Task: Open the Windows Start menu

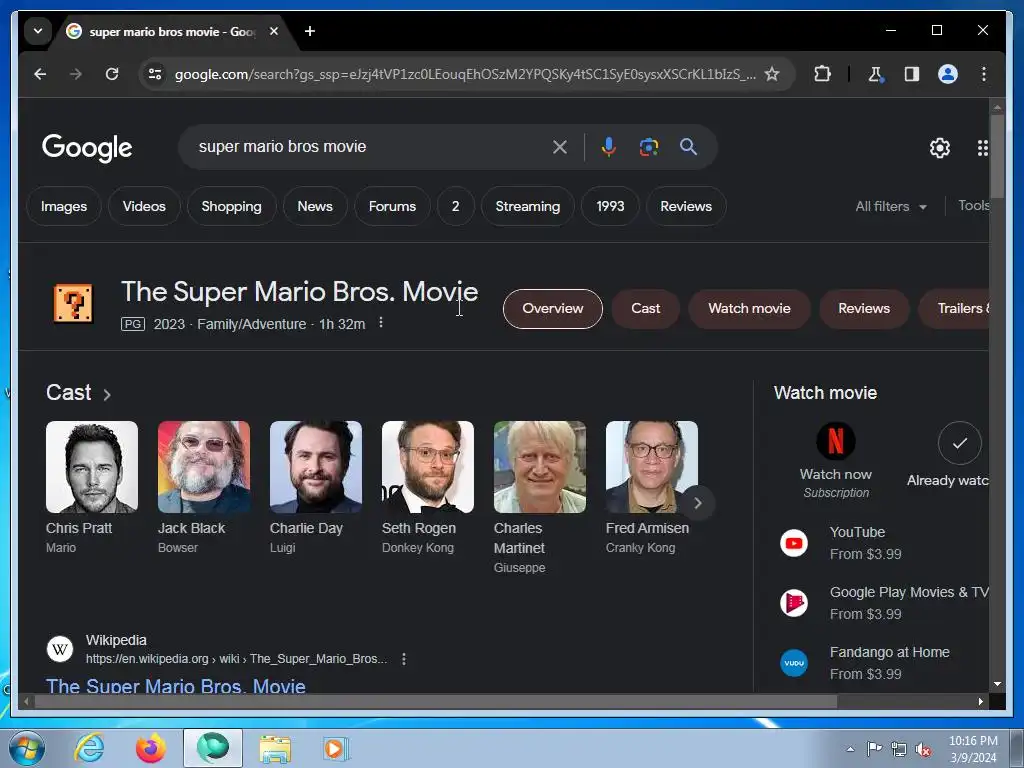Action: pyautogui.click(x=27, y=748)
